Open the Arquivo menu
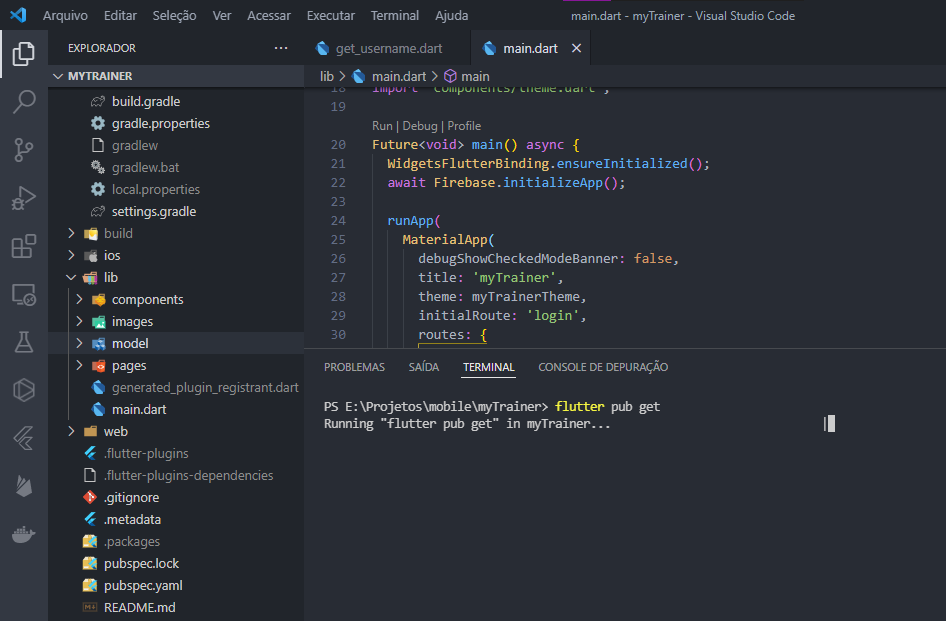The width and height of the screenshot is (946, 621). coord(65,16)
